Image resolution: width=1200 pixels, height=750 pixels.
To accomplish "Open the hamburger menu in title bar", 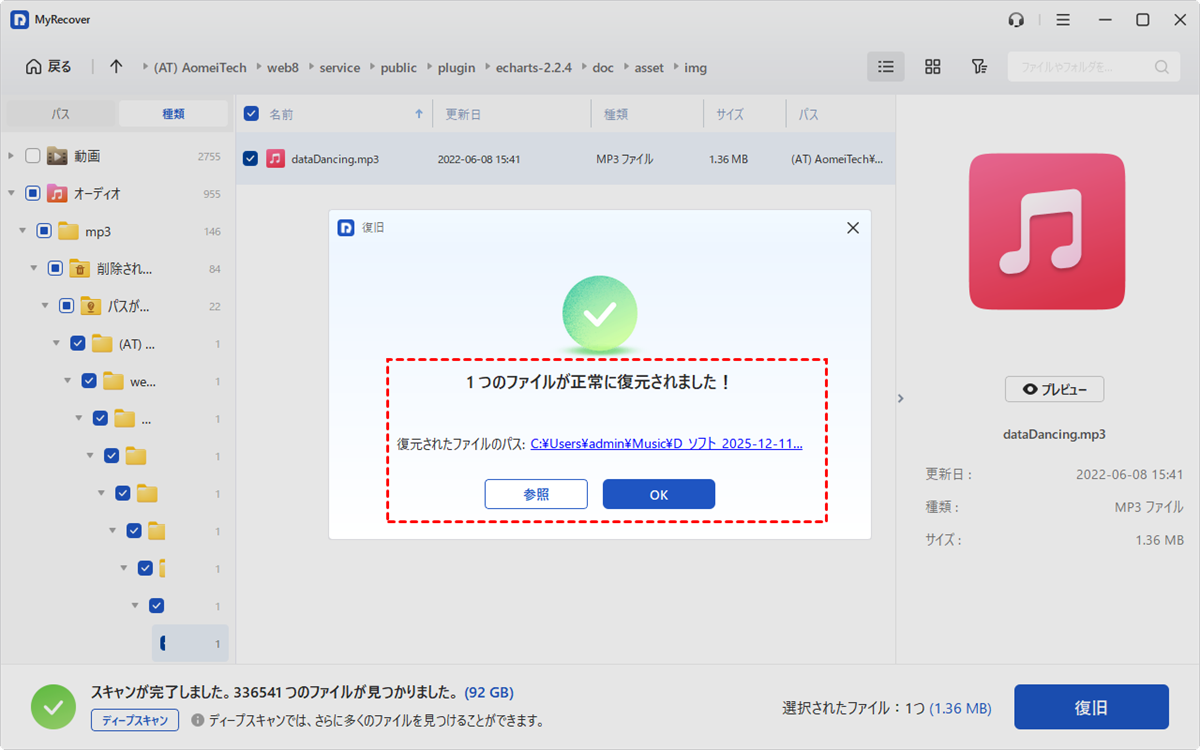I will click(1063, 20).
